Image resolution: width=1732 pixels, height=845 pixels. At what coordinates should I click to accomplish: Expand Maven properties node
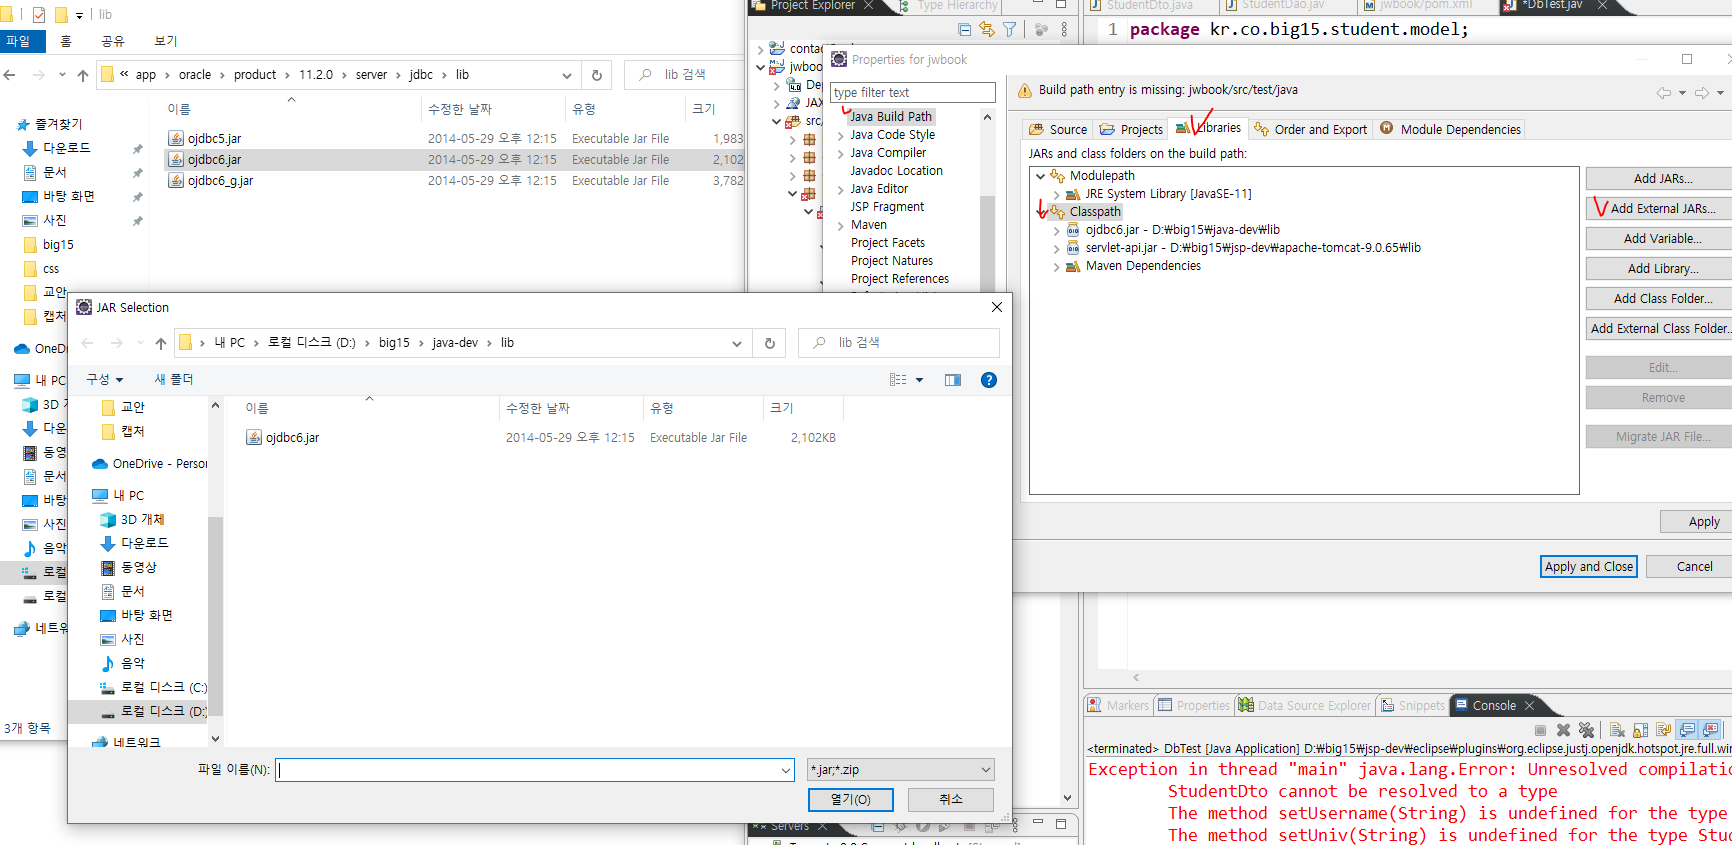pyautogui.click(x=840, y=225)
